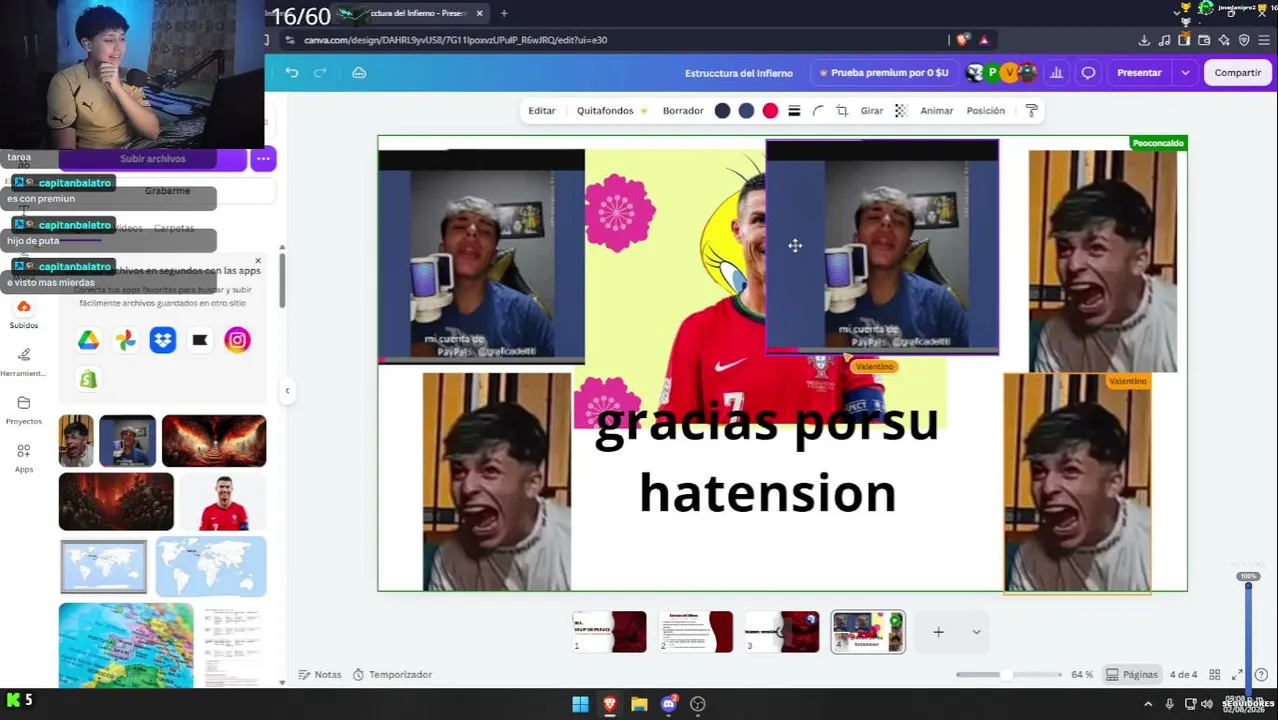Click browser address bar

tap(610, 40)
